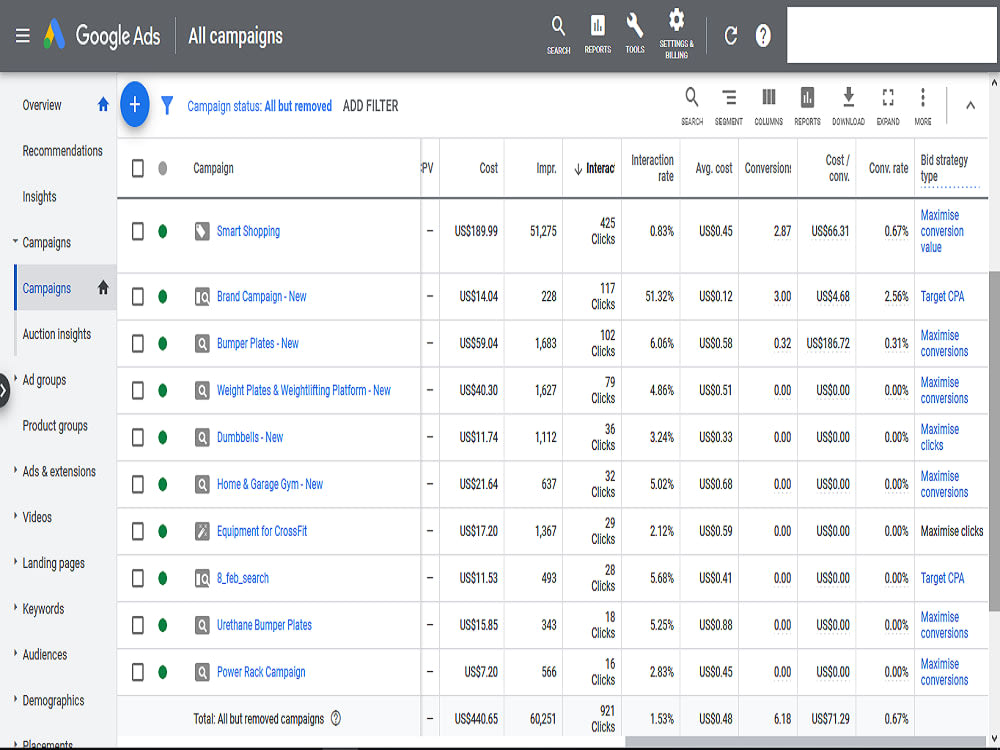Click Equipment for CrossFit campaign type icon
The image size is (1000, 750).
(x=202, y=531)
